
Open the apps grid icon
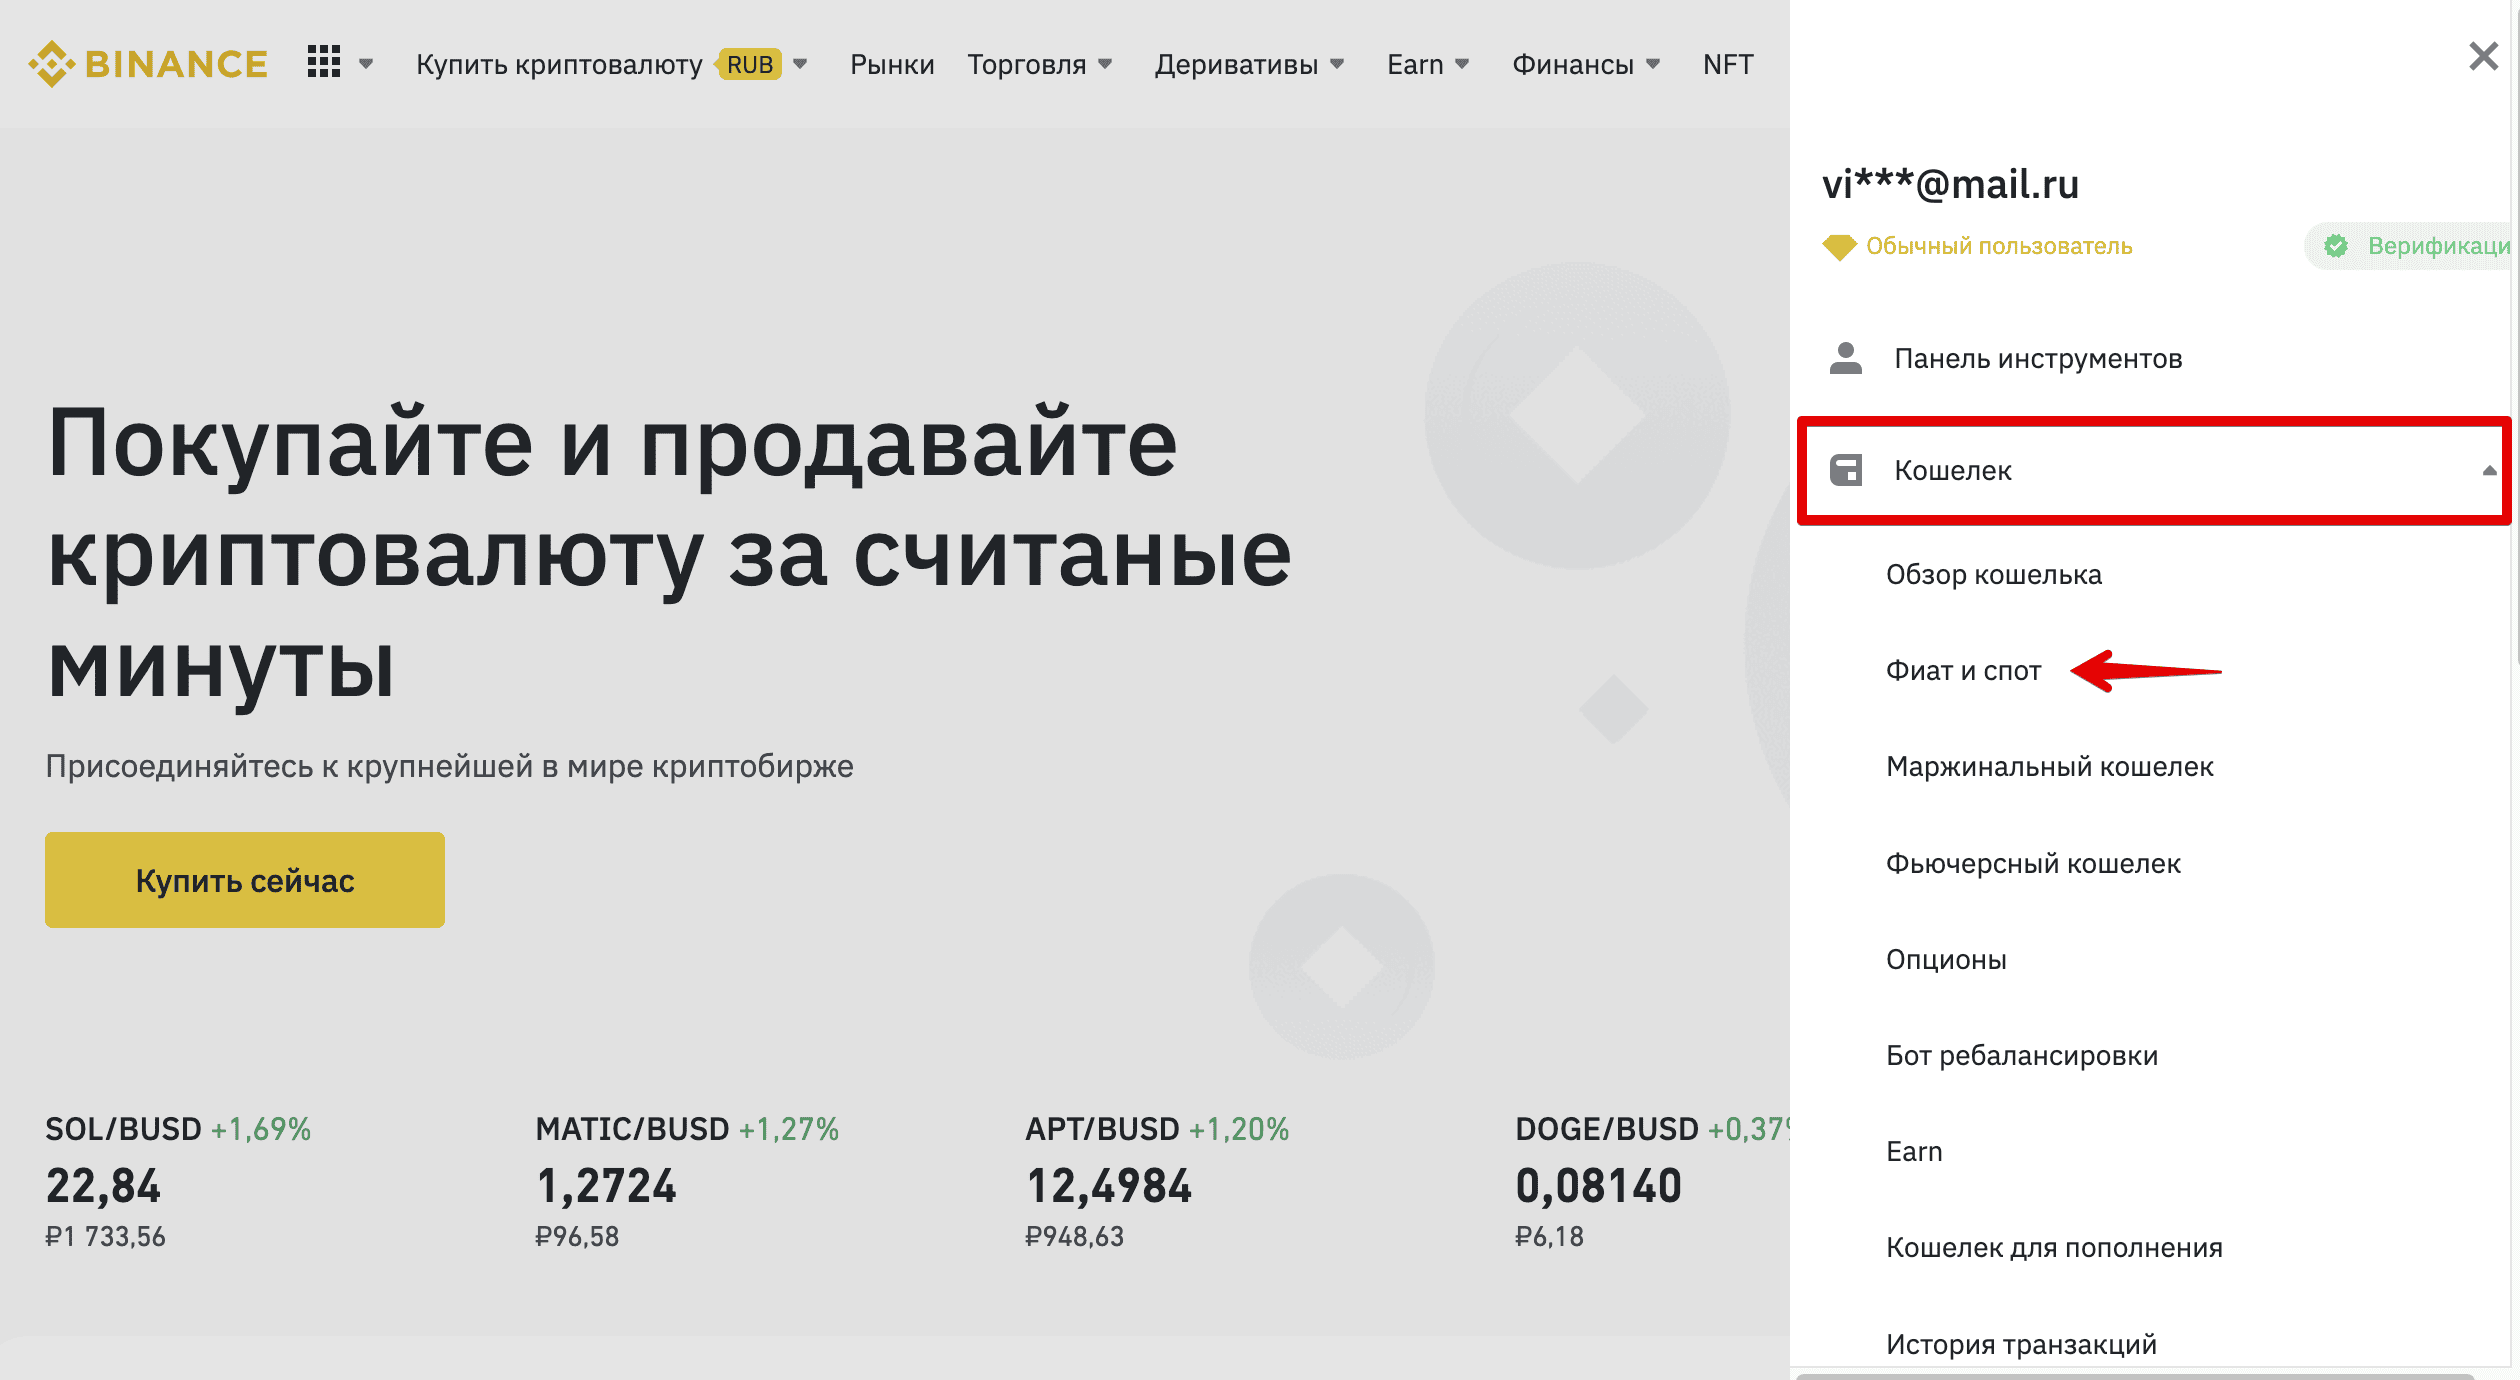(x=324, y=62)
